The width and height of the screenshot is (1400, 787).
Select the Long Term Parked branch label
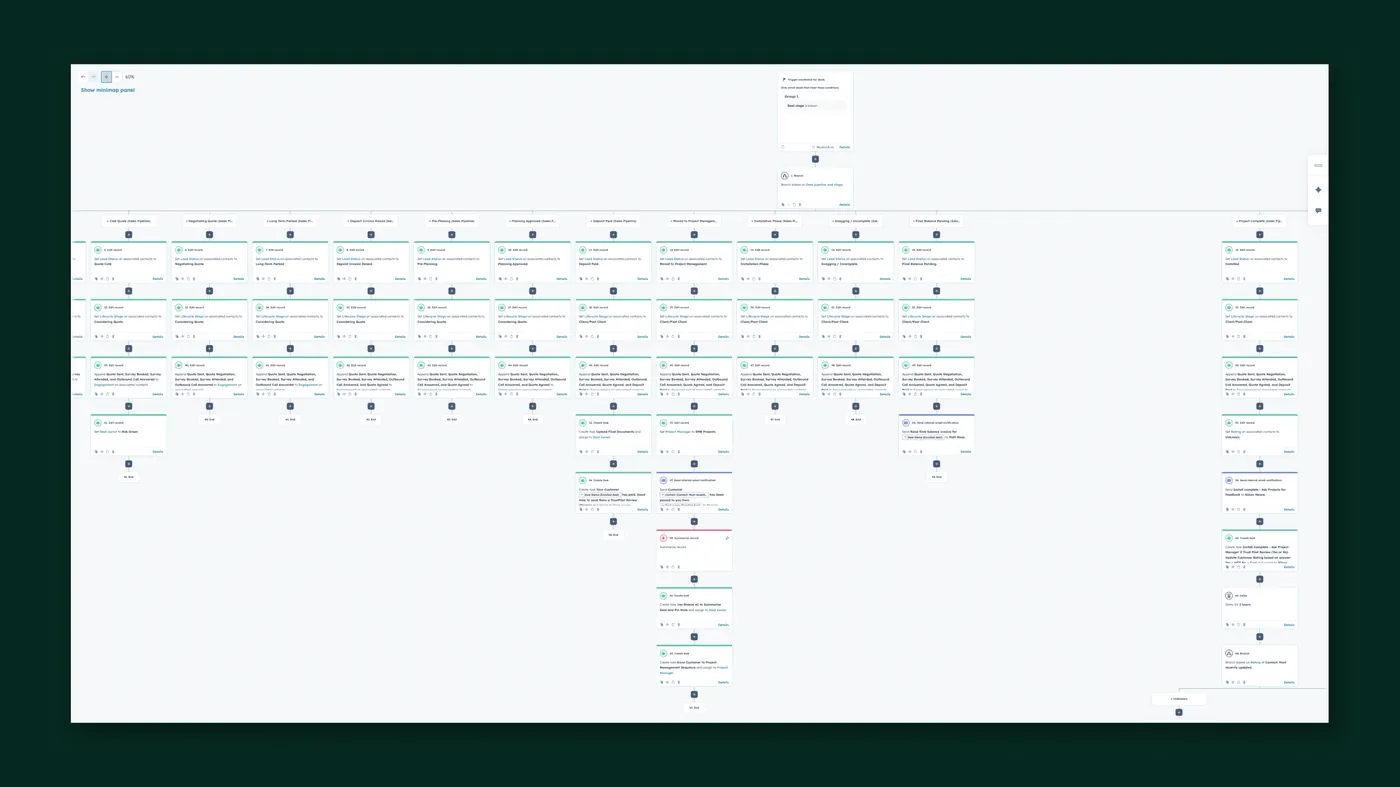290,221
